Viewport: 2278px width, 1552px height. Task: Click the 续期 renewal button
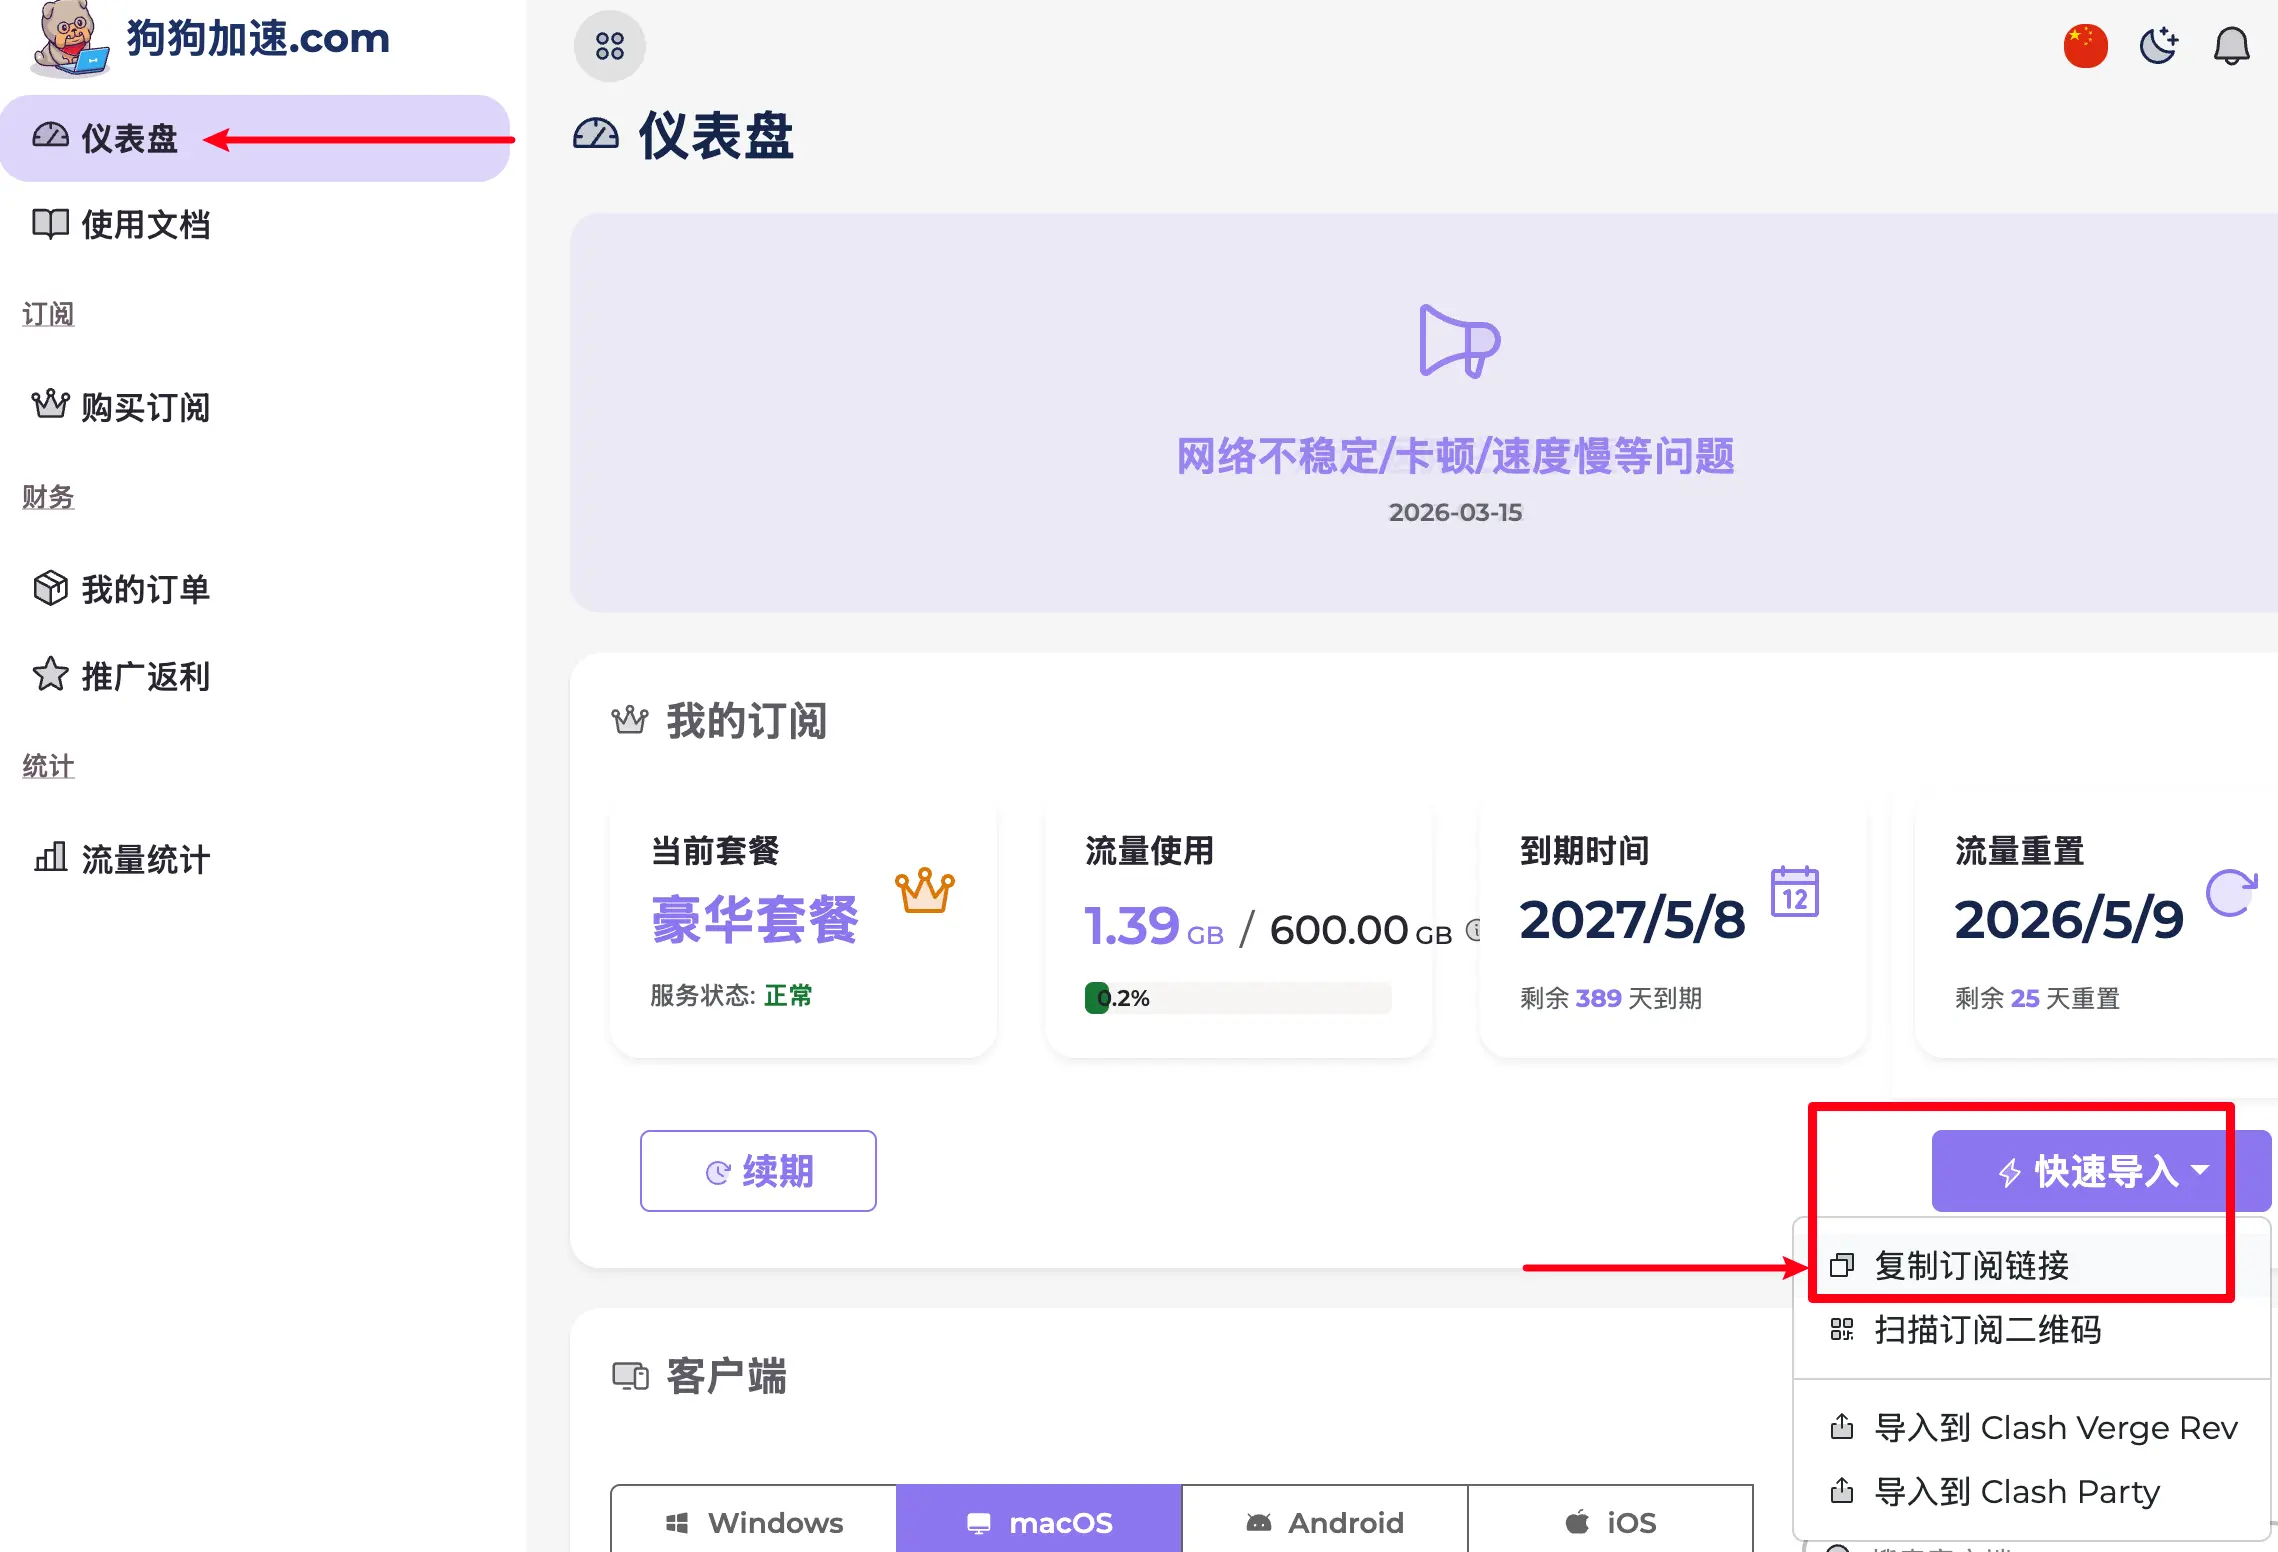[x=758, y=1170]
